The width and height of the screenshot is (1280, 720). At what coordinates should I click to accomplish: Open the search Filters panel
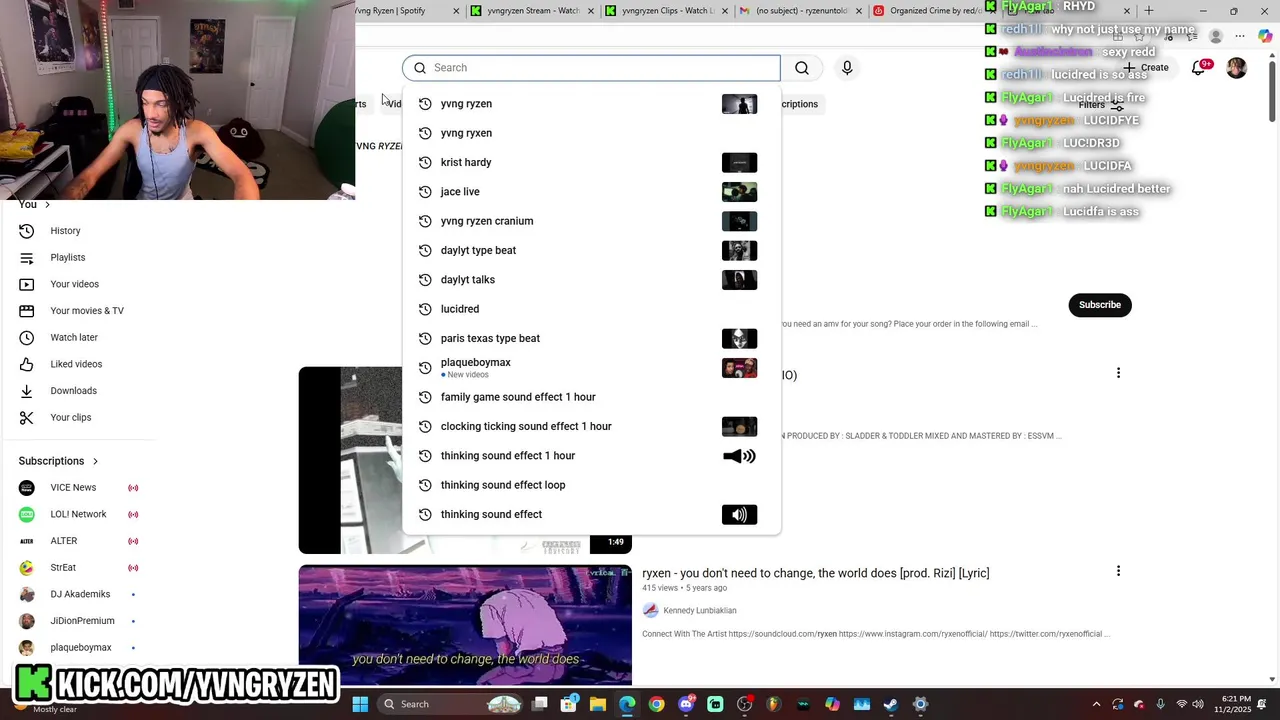(1101, 105)
